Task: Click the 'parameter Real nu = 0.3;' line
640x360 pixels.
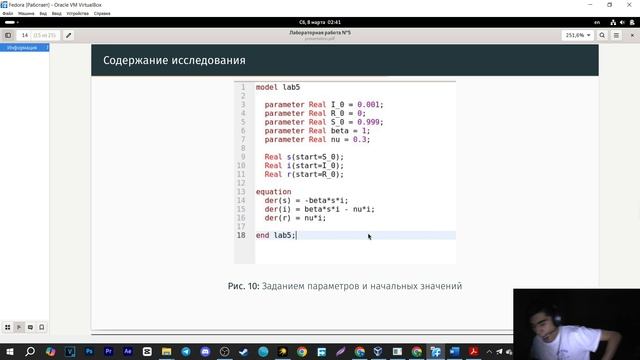Action: [x=317, y=140]
